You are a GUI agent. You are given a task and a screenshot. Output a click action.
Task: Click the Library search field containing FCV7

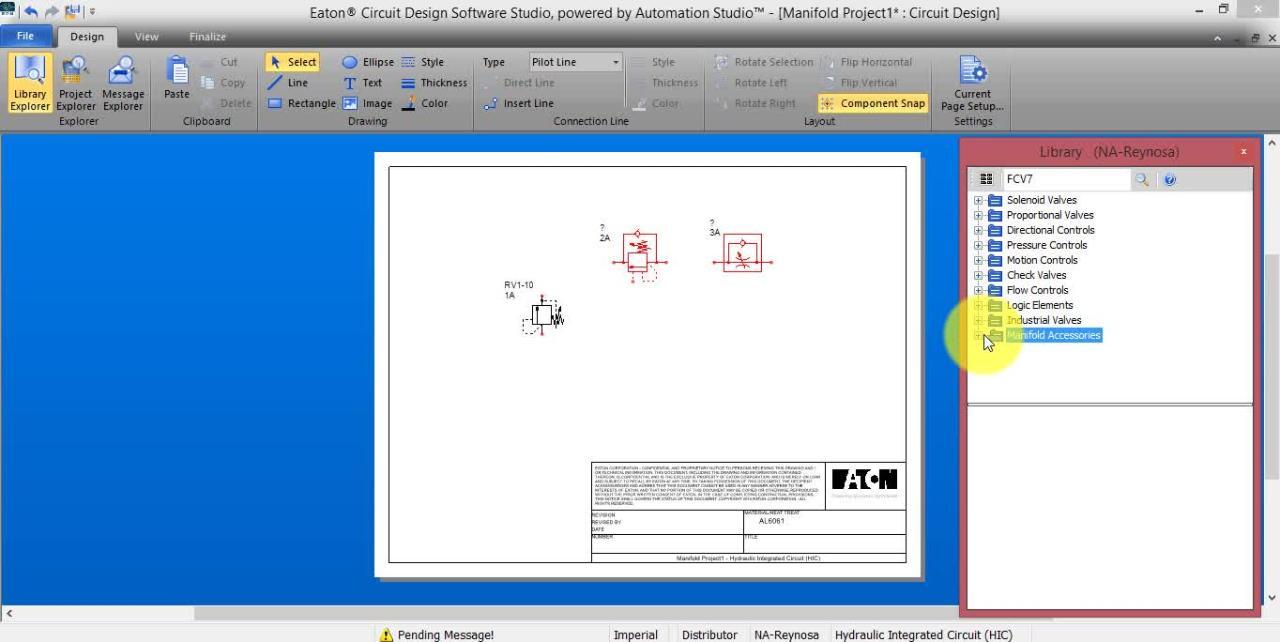(1066, 179)
